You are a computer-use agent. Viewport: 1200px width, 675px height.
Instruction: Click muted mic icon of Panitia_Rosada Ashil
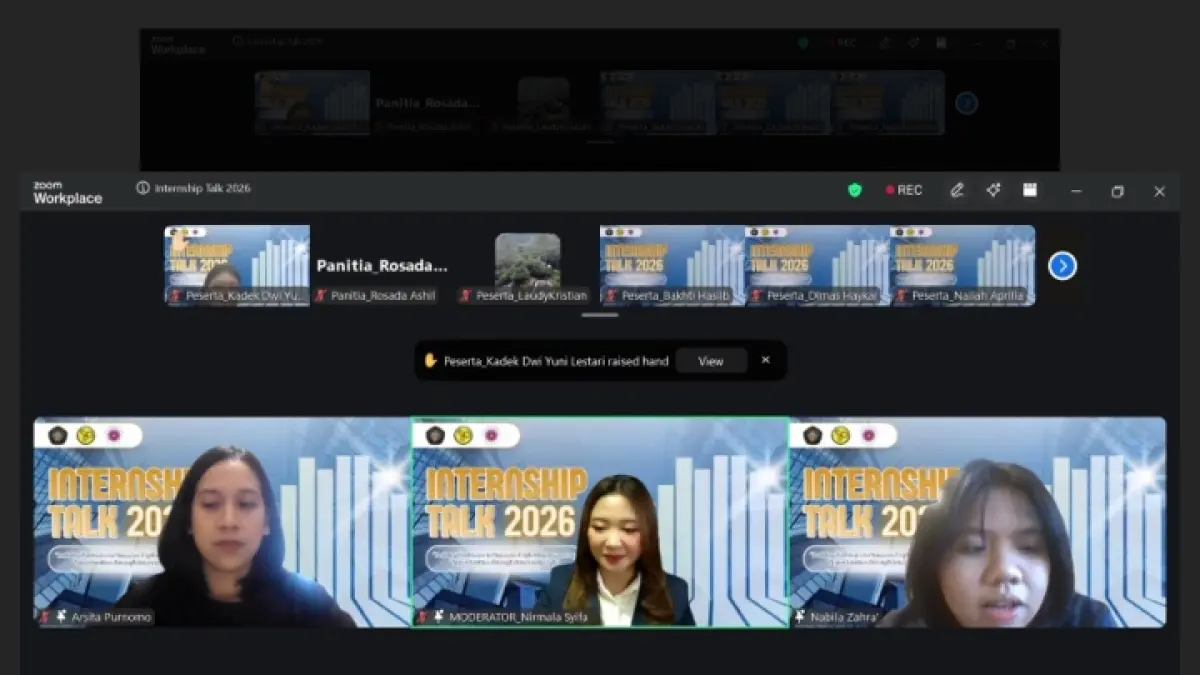click(321, 296)
